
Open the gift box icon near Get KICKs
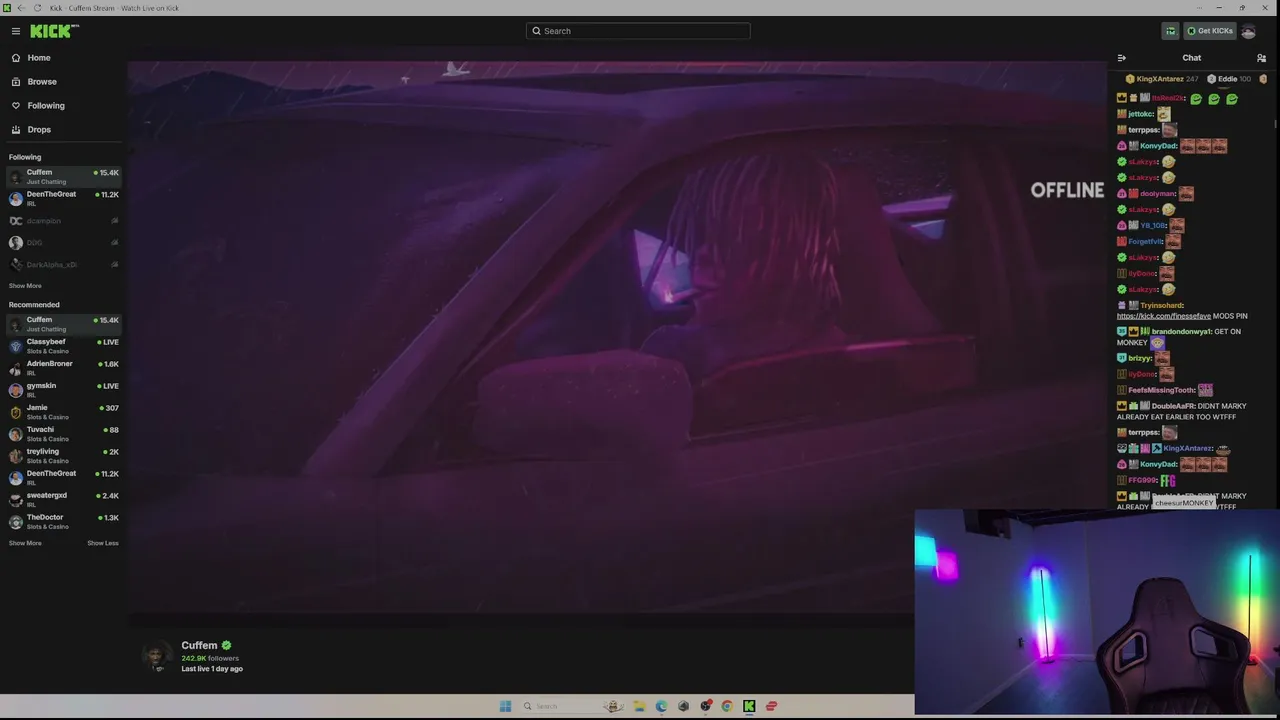[x=1170, y=31]
